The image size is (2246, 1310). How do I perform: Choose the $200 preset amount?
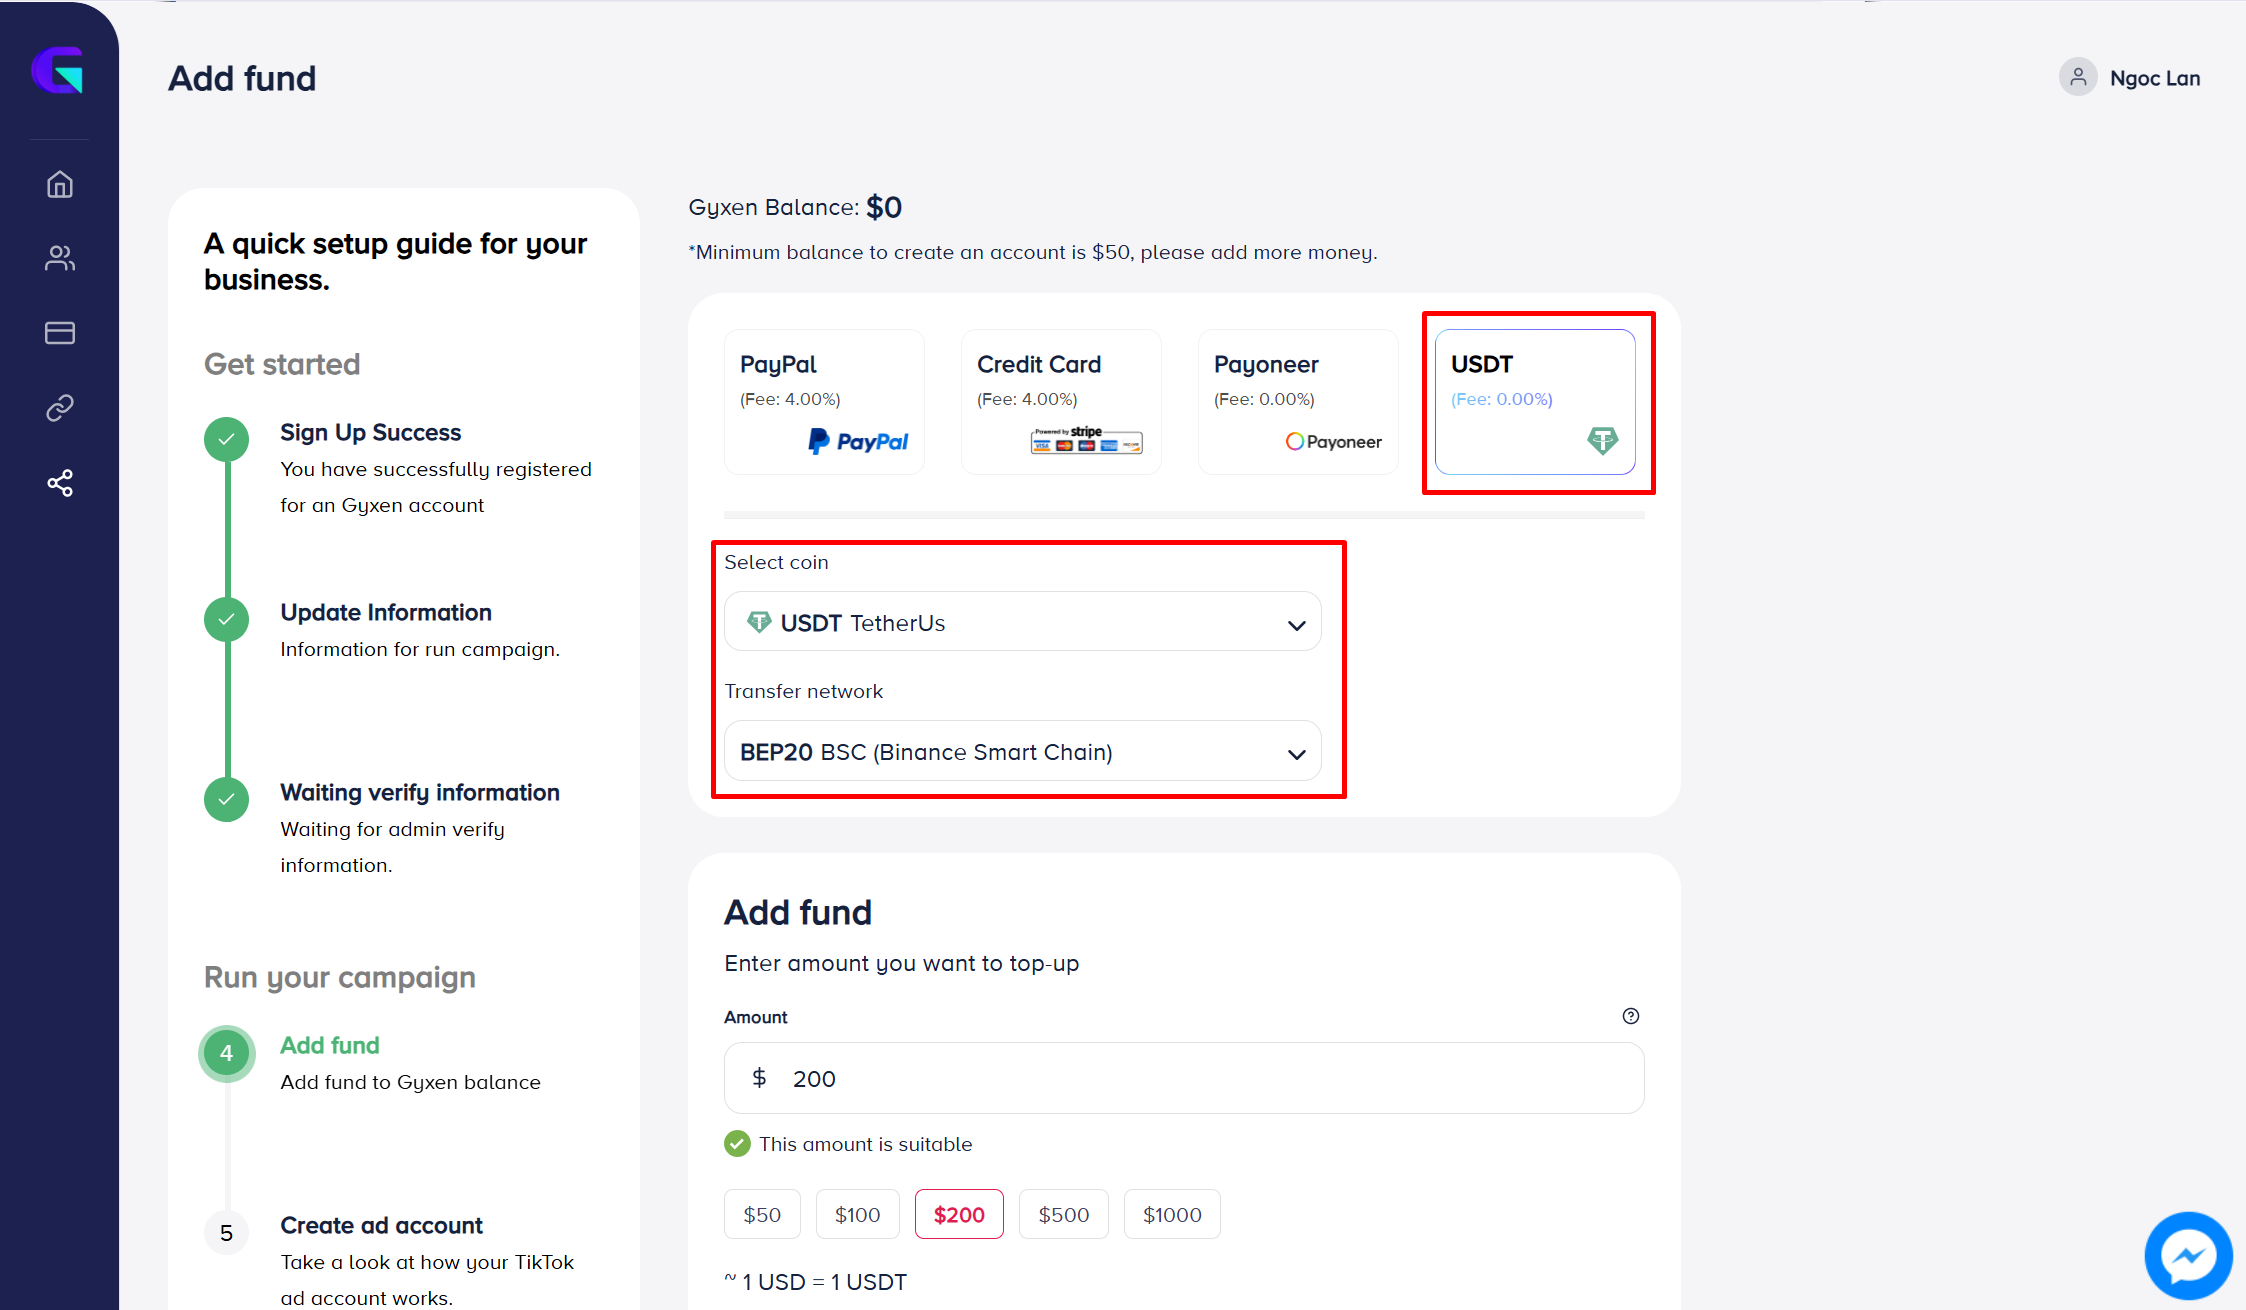(959, 1214)
